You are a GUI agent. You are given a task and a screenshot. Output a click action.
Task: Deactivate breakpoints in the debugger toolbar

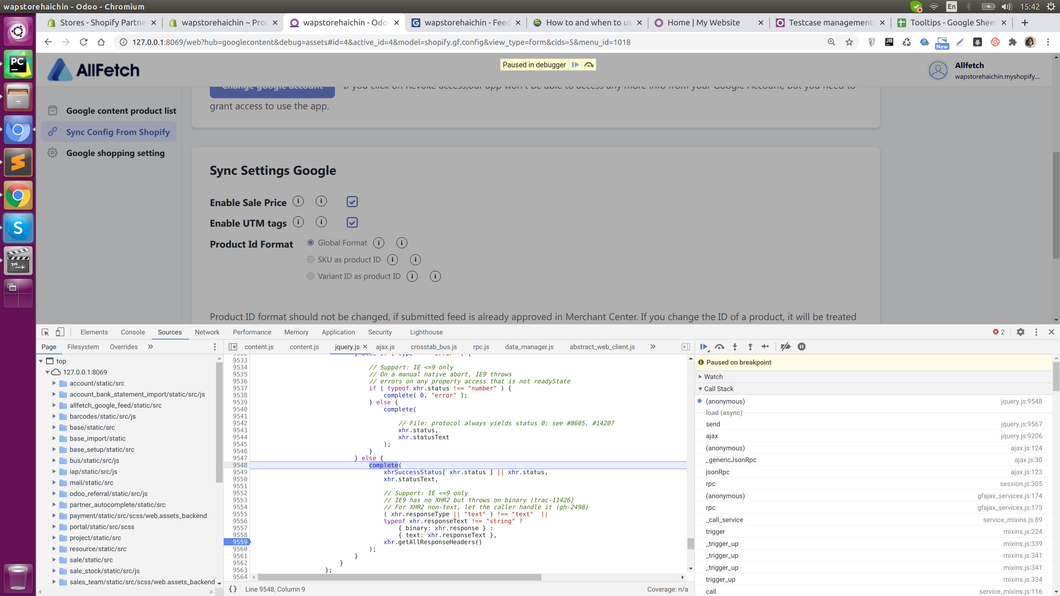point(786,347)
